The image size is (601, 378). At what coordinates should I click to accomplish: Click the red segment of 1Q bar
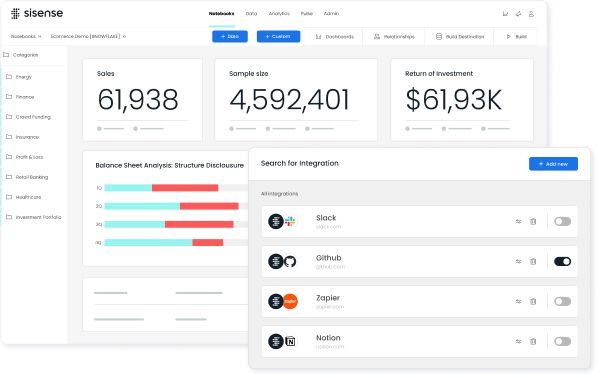coord(185,188)
